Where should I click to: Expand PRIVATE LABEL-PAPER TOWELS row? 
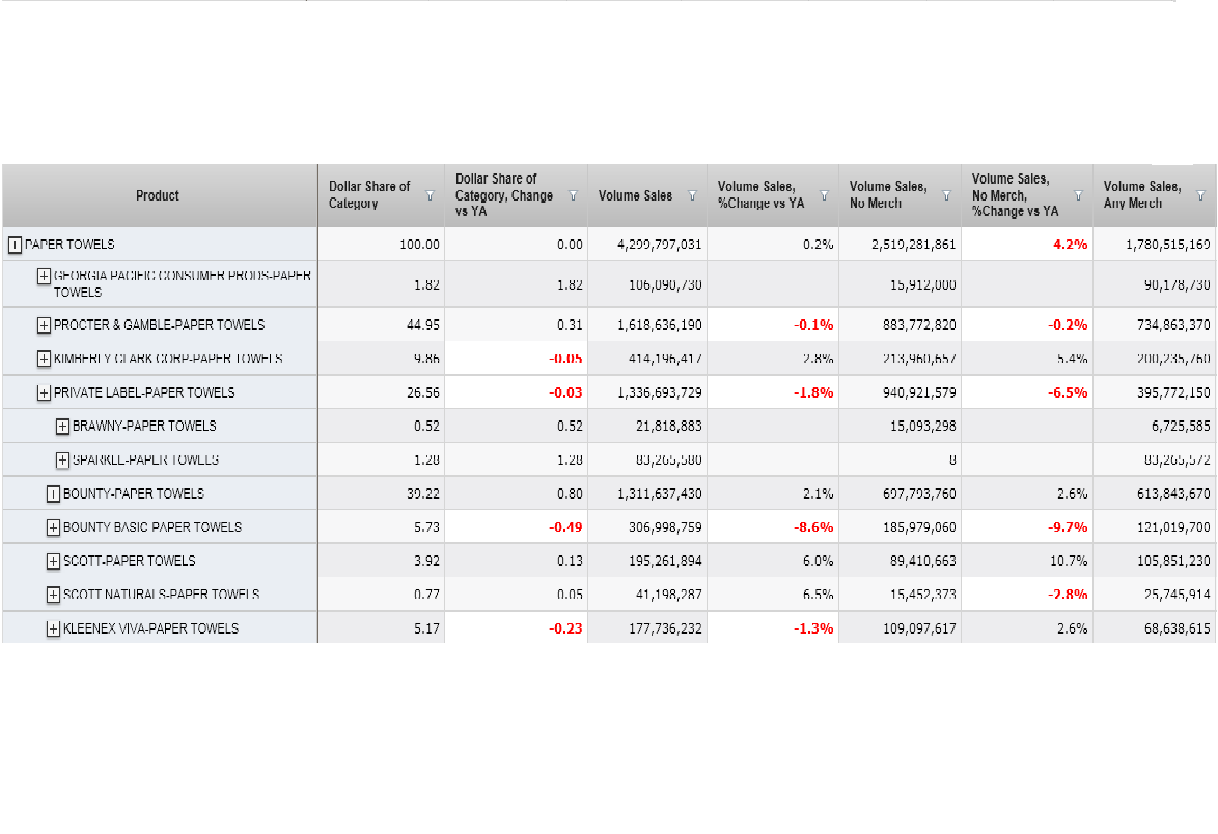click(44, 393)
